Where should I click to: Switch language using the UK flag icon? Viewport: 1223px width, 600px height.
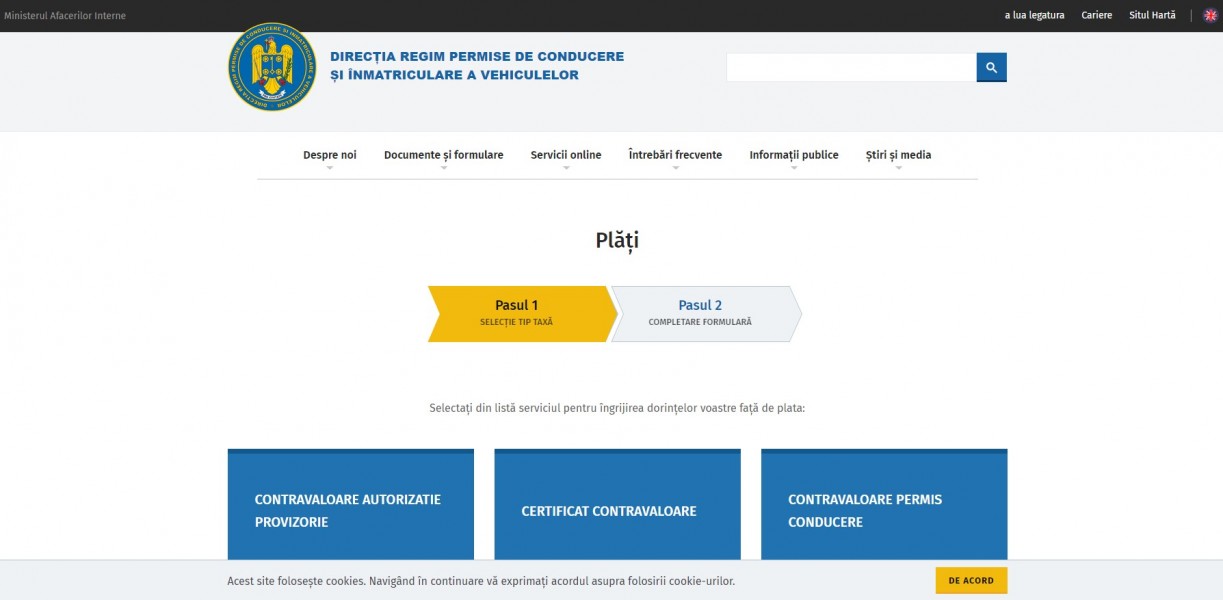tap(1210, 15)
